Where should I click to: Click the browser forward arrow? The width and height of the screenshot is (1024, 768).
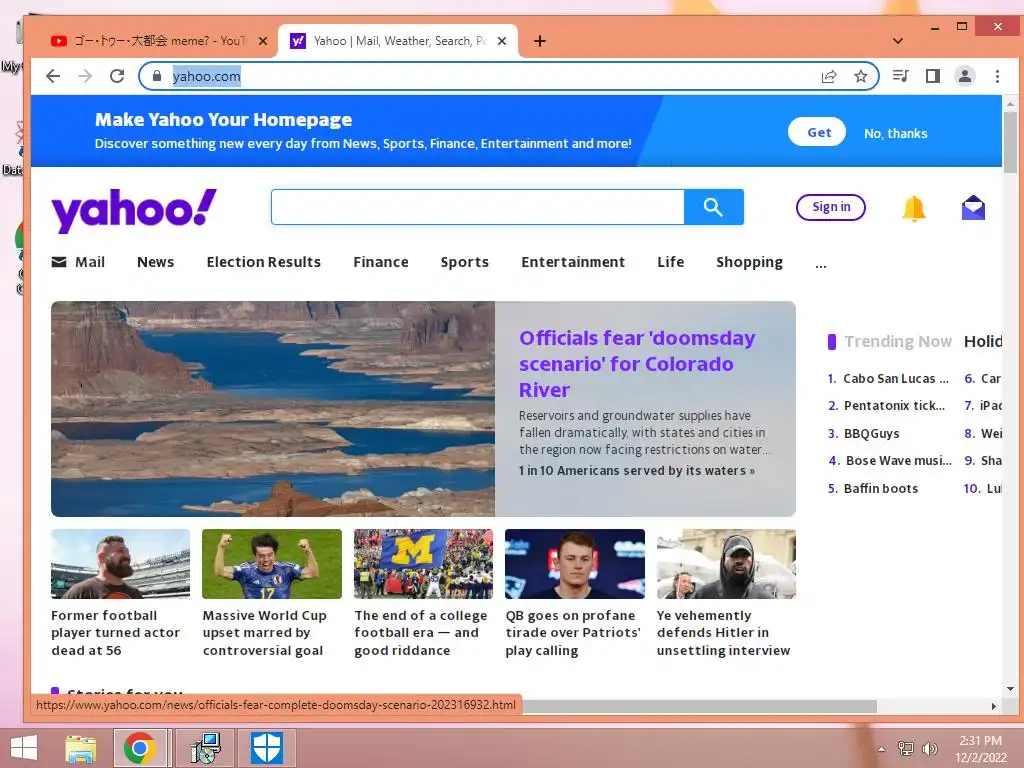pyautogui.click(x=85, y=76)
